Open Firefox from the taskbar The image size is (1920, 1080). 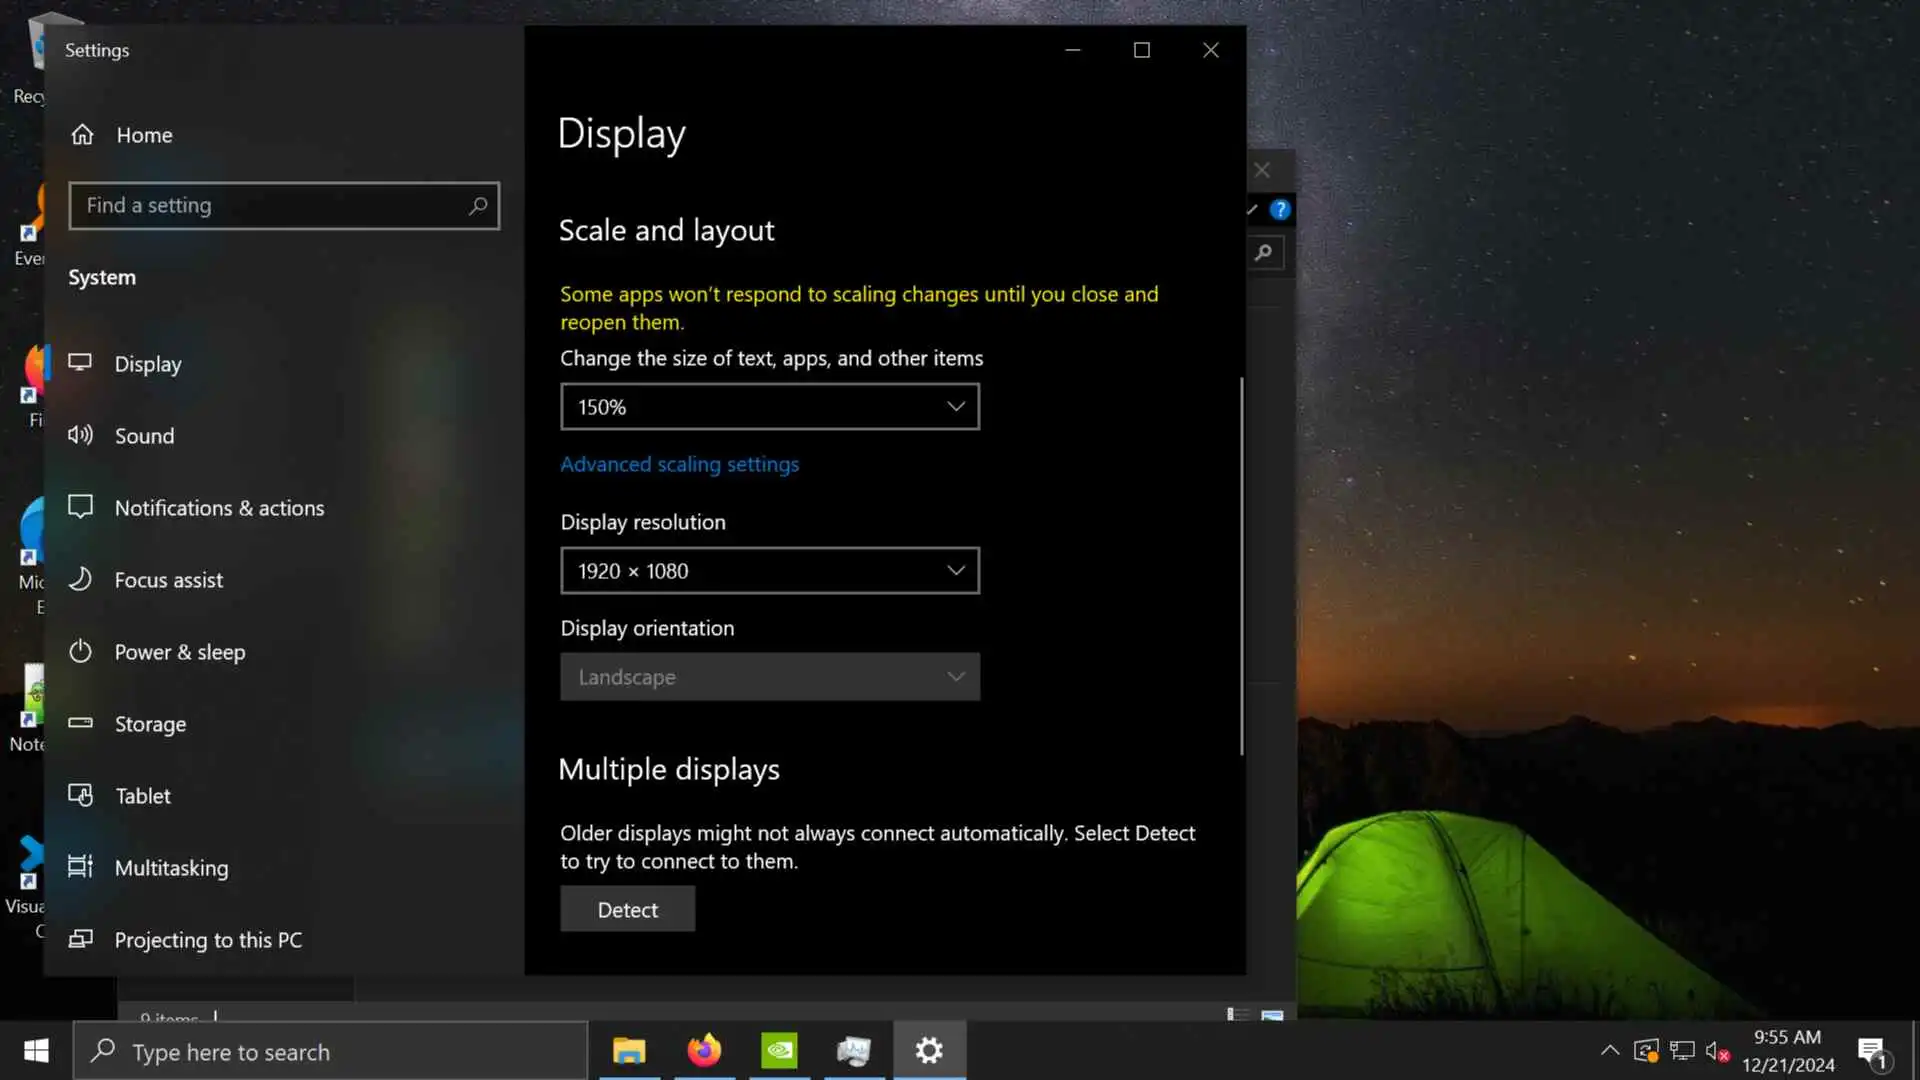click(704, 1051)
